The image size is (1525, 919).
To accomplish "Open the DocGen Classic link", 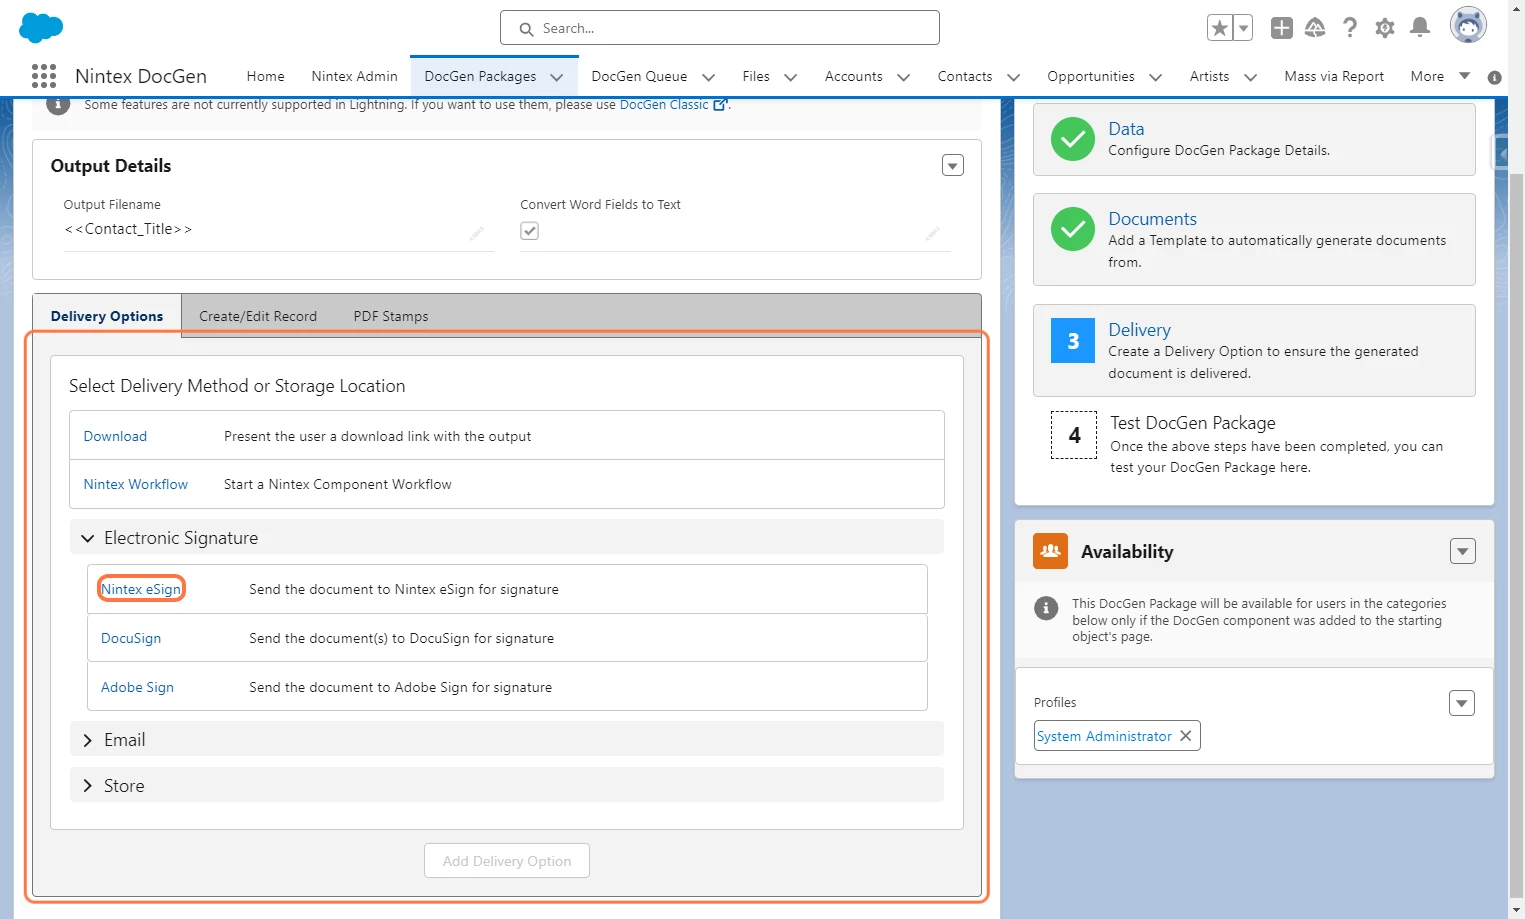I will pyautogui.click(x=664, y=104).
